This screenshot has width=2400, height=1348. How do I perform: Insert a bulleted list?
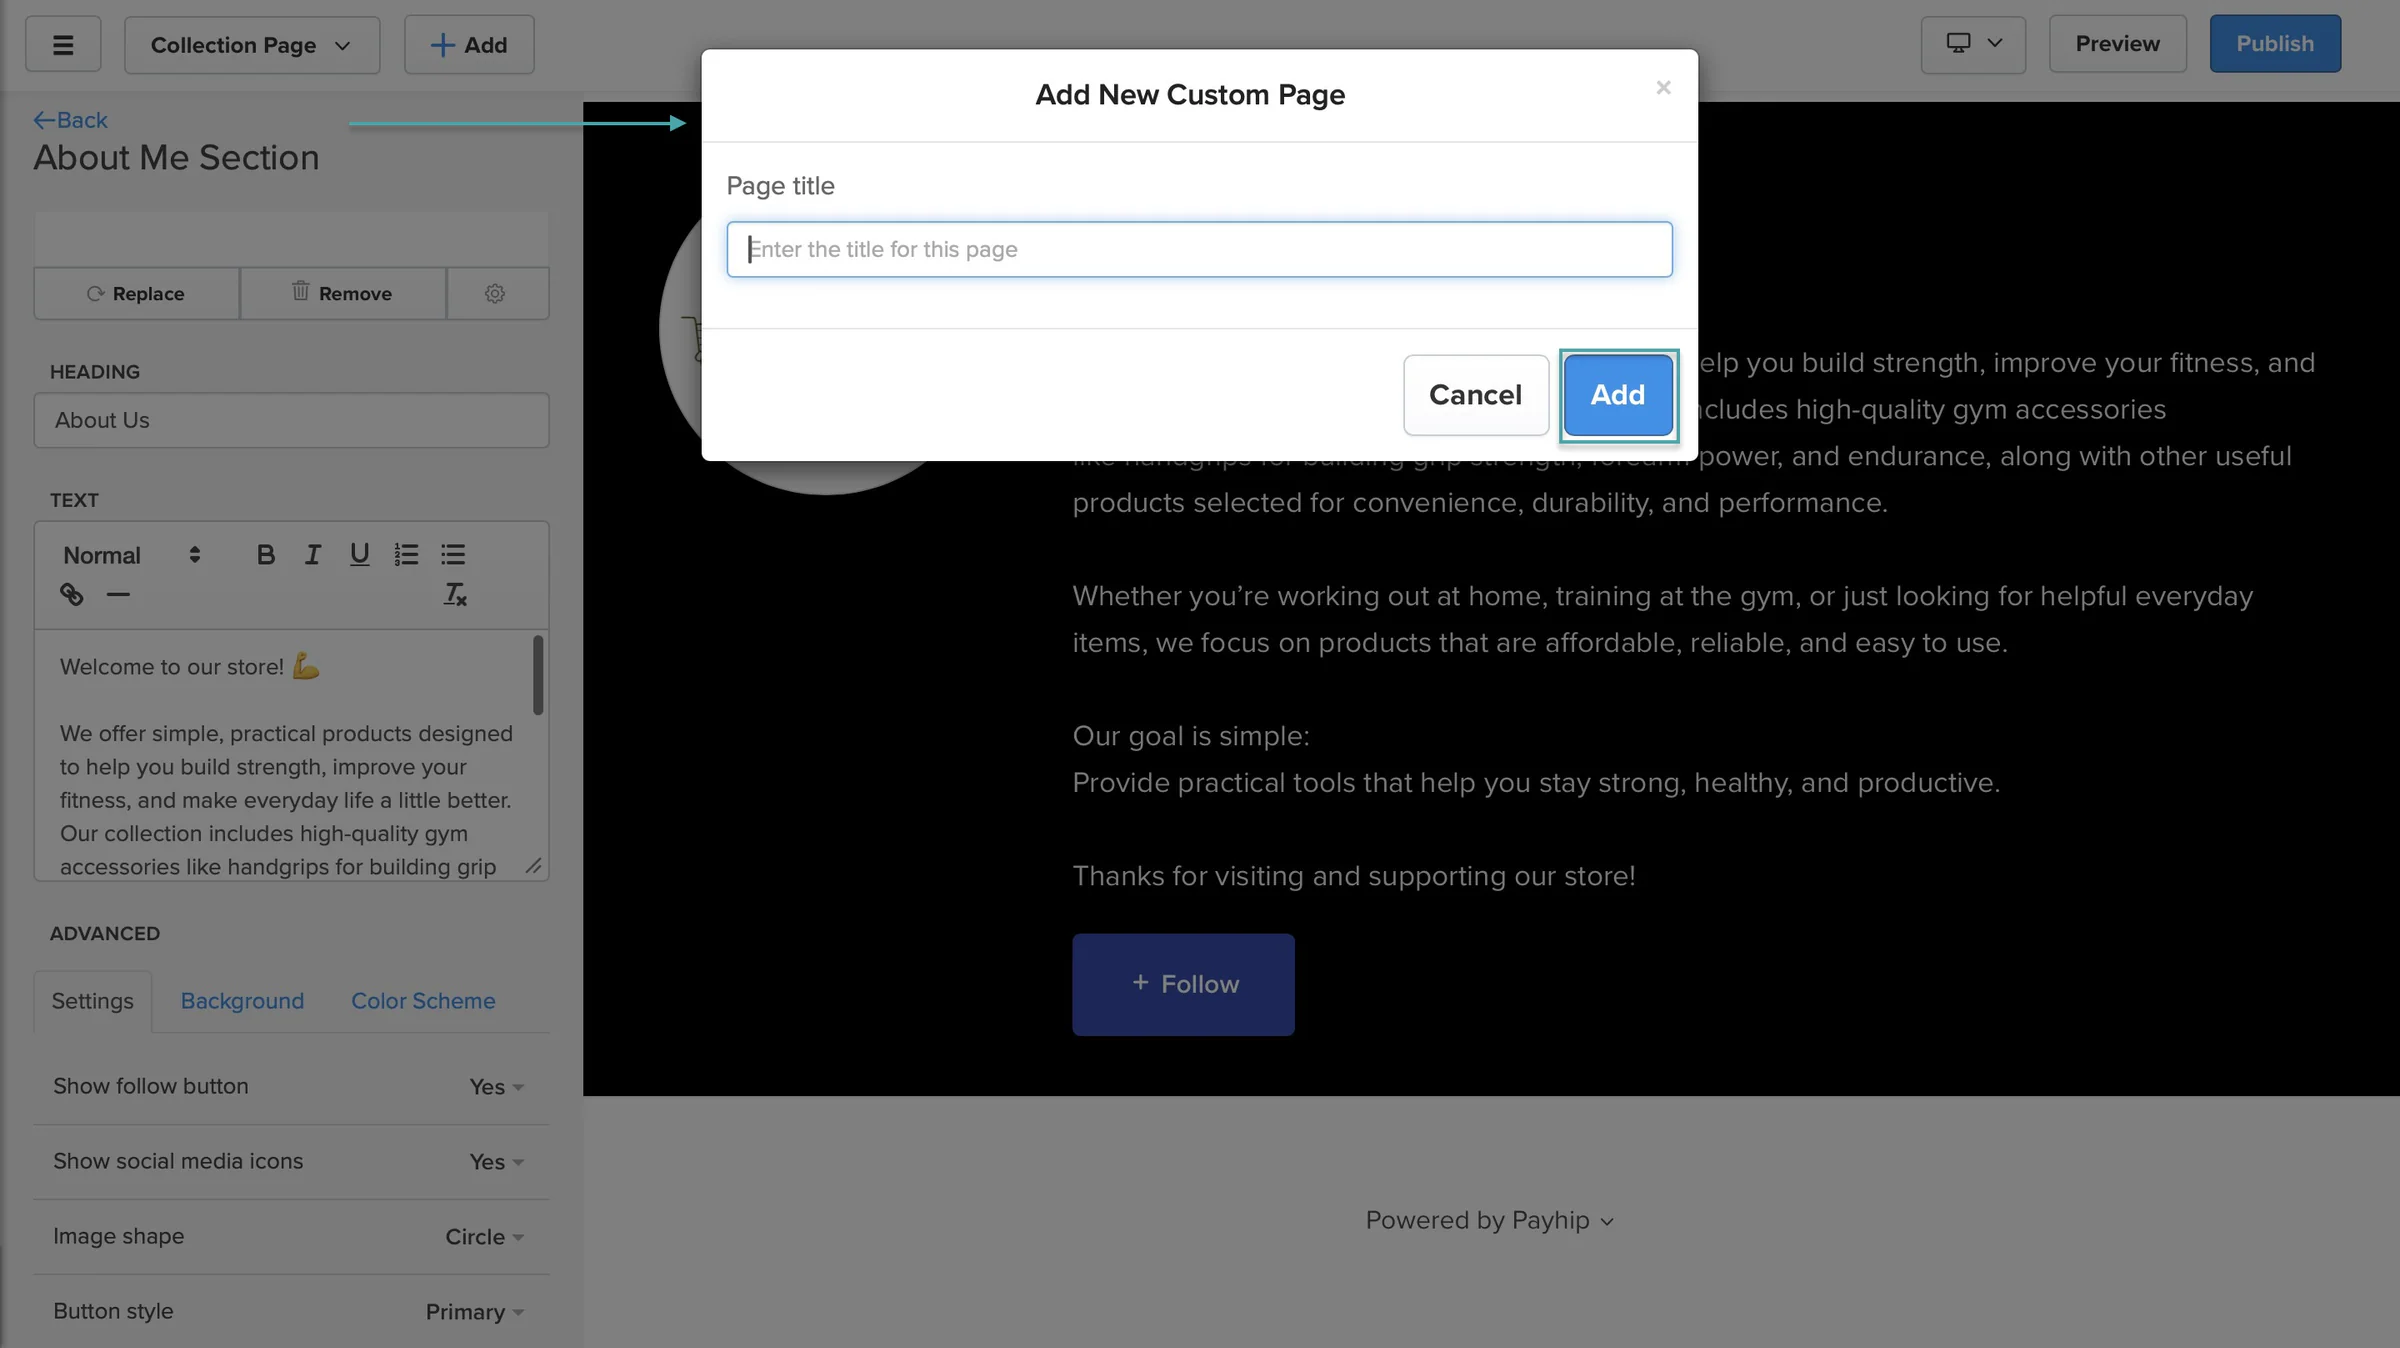pos(453,555)
